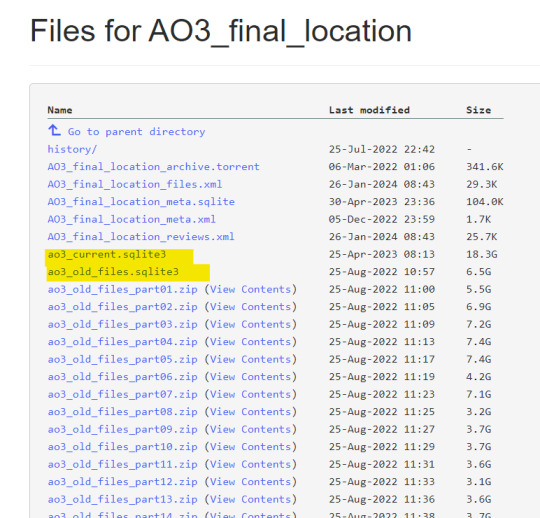Download ao3_old_files_part10.zip
This screenshot has width=540, height=518.
pos(123,447)
